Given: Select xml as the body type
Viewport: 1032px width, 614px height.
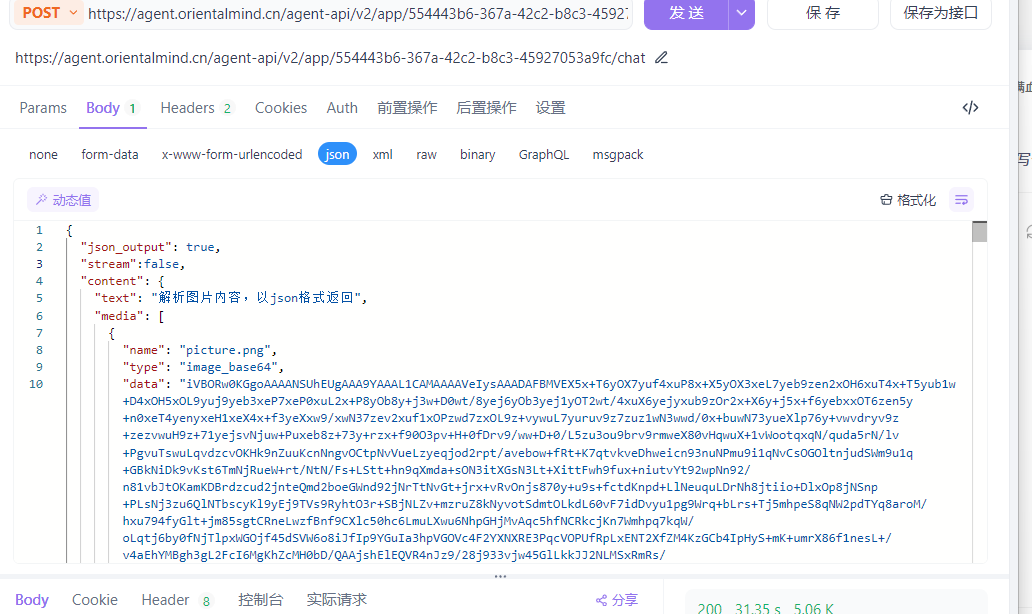Looking at the screenshot, I should tap(381, 154).
